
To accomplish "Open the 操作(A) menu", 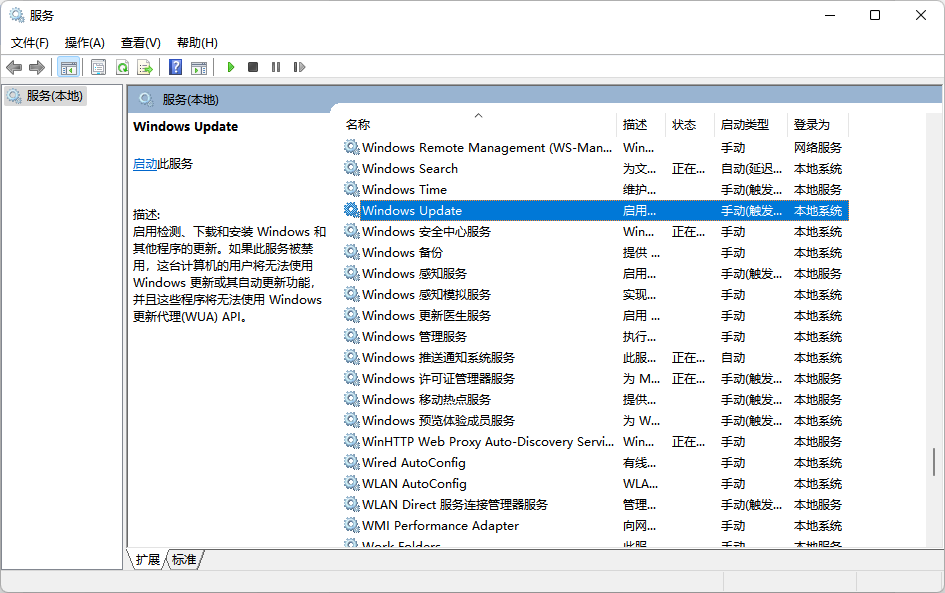I will pos(86,43).
